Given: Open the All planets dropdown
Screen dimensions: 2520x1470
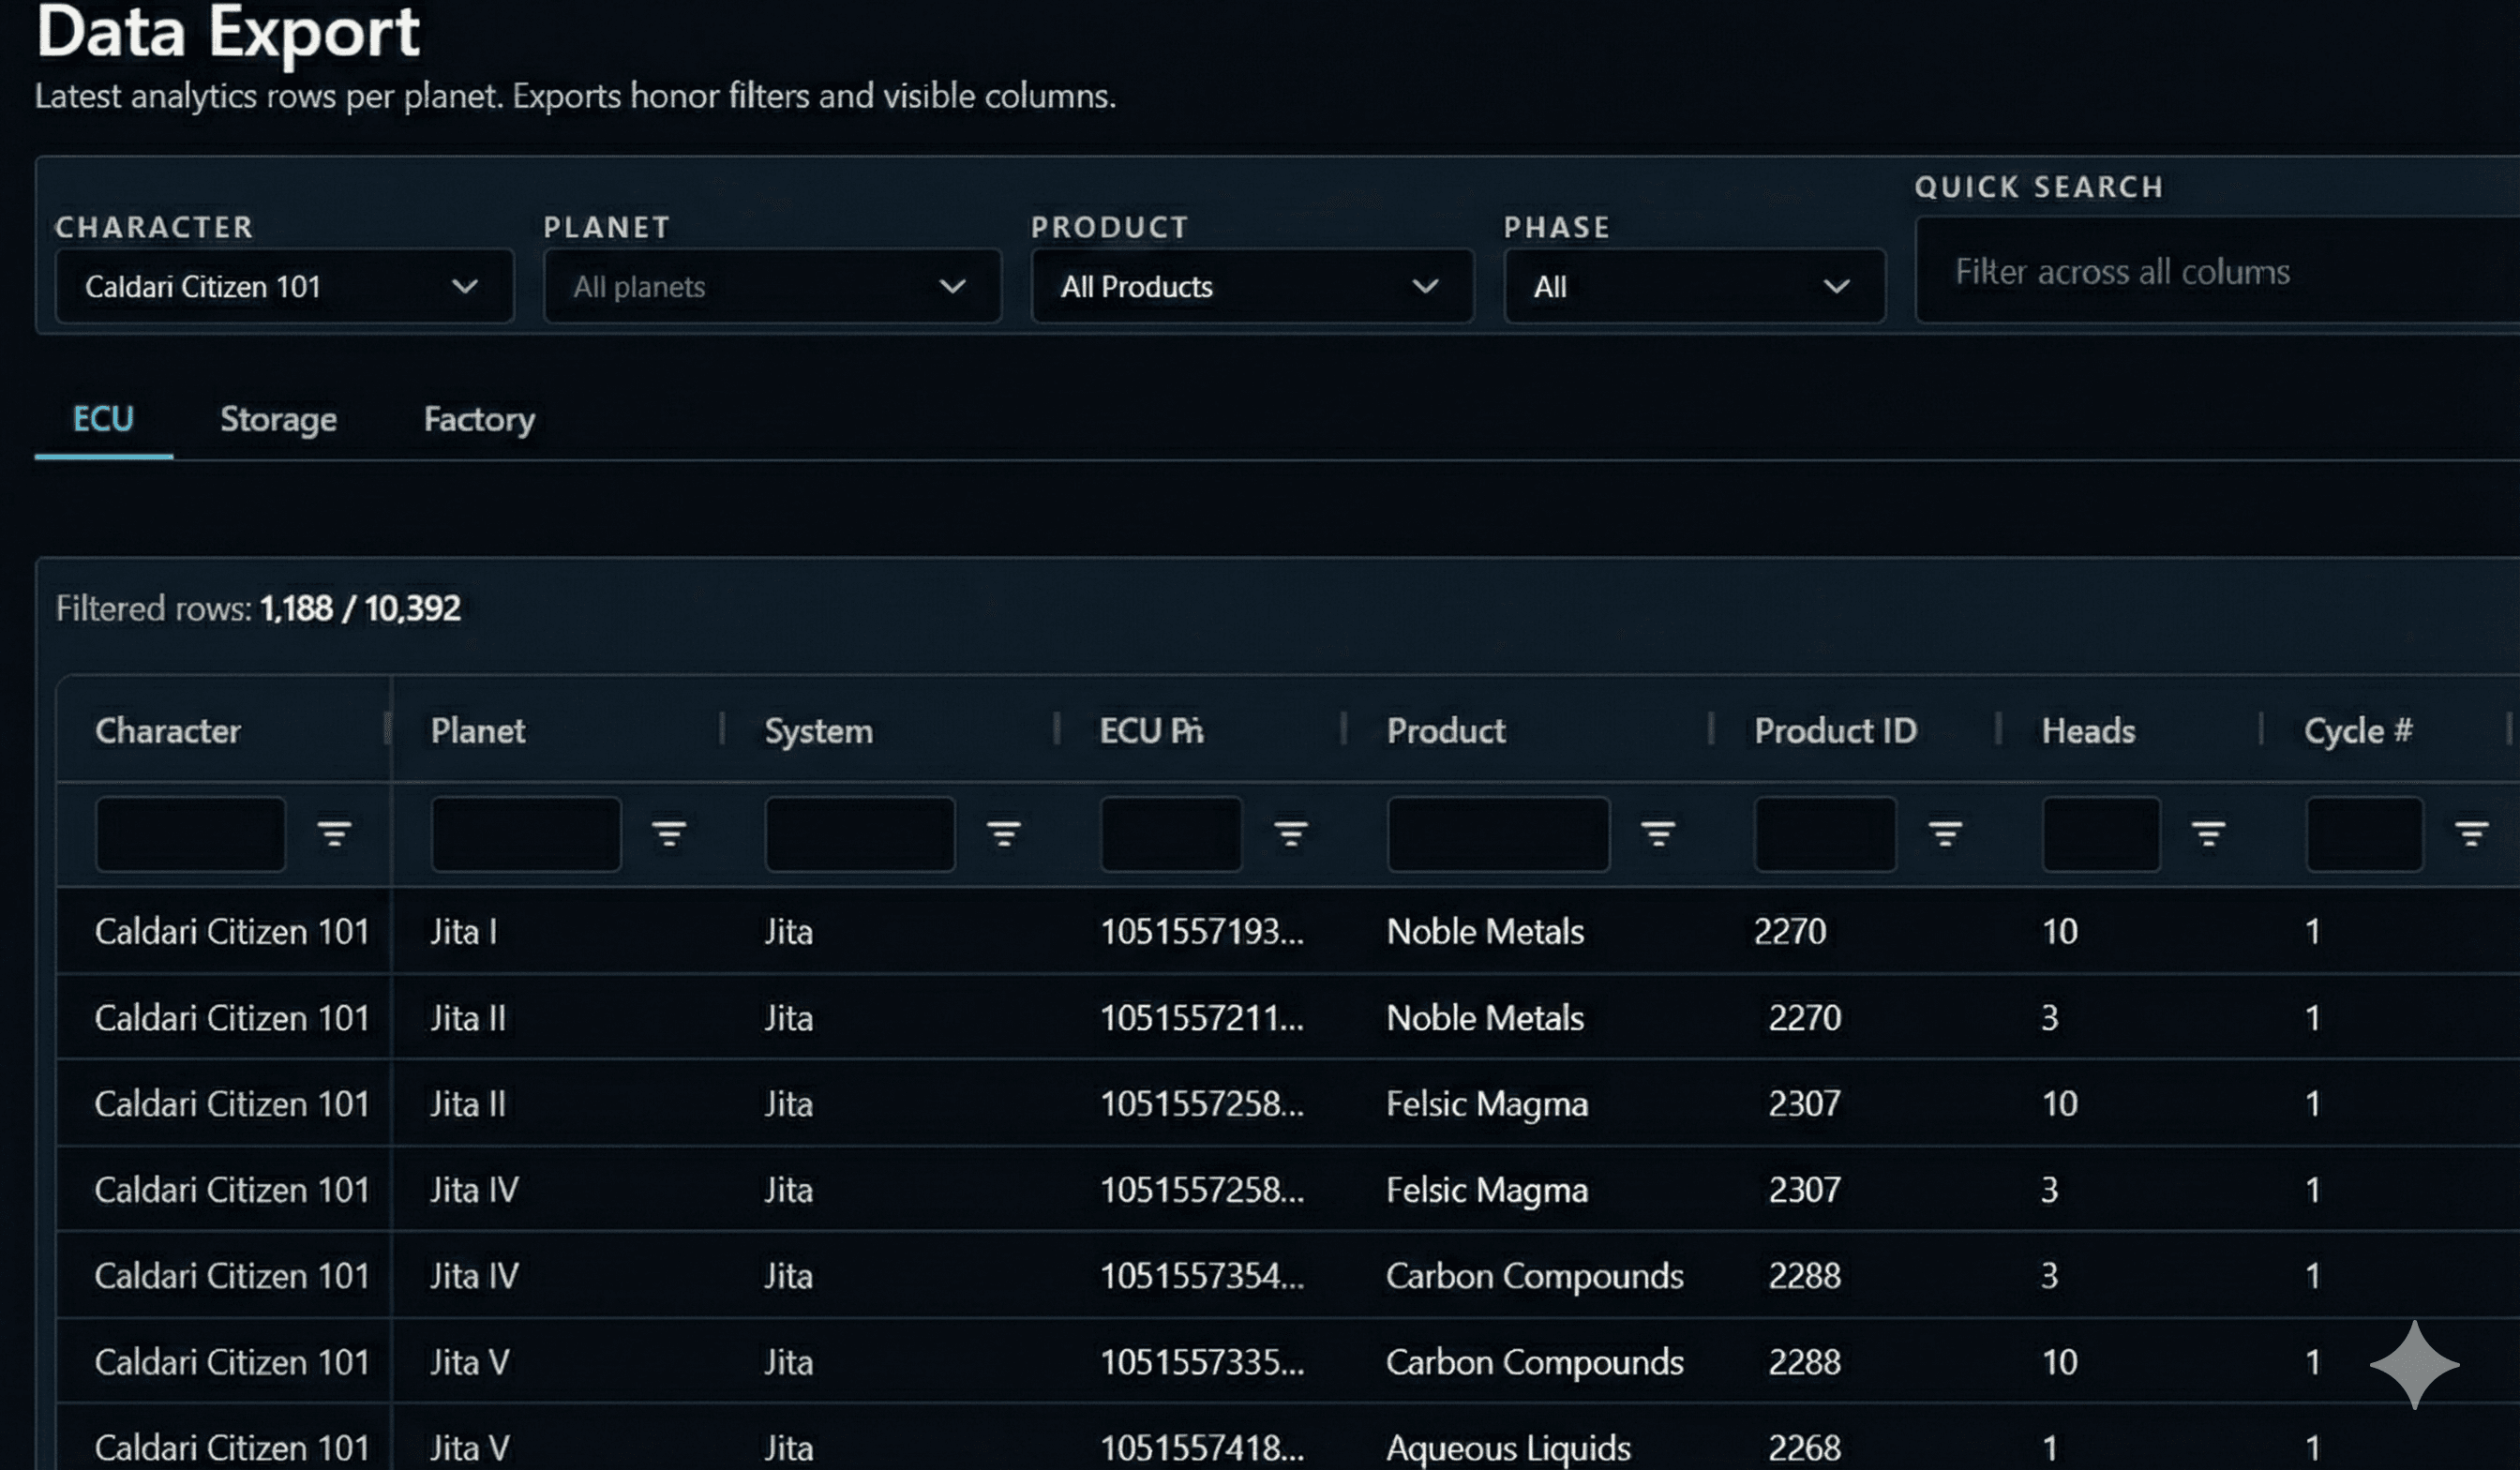Looking at the screenshot, I should (771, 287).
